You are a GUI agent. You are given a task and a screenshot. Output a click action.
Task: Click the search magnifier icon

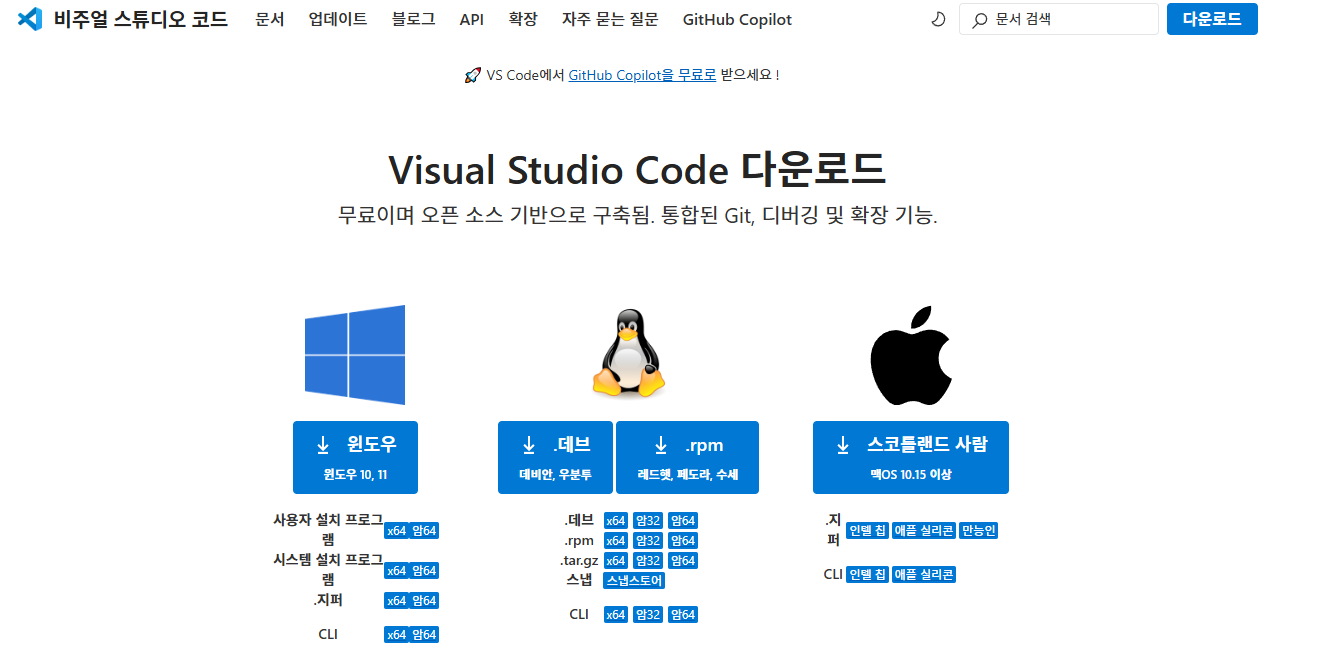pyautogui.click(x=980, y=19)
